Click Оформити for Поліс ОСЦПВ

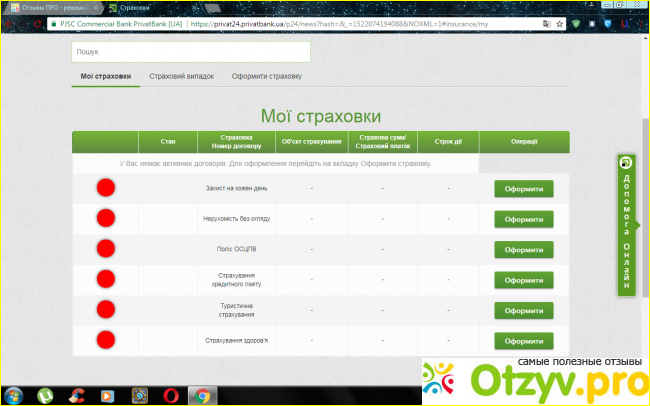[523, 249]
